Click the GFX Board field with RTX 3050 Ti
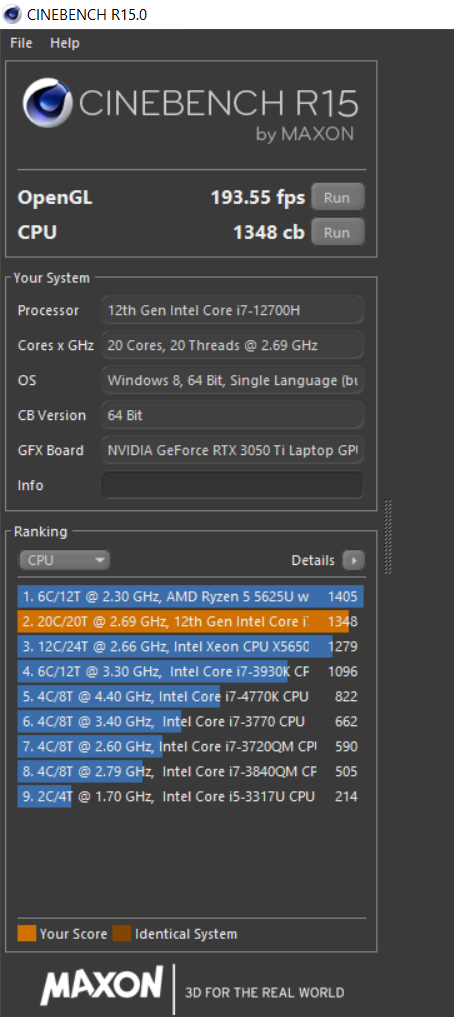The height and width of the screenshot is (1017, 454). click(x=232, y=450)
